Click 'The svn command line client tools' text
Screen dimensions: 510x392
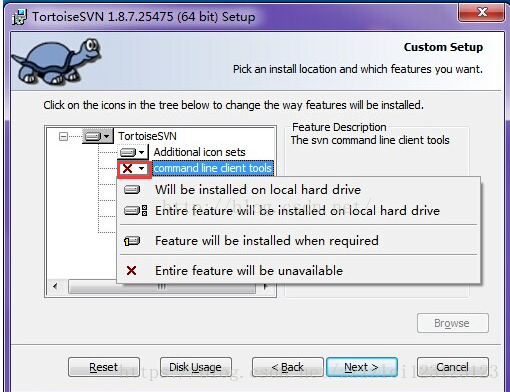pos(370,140)
